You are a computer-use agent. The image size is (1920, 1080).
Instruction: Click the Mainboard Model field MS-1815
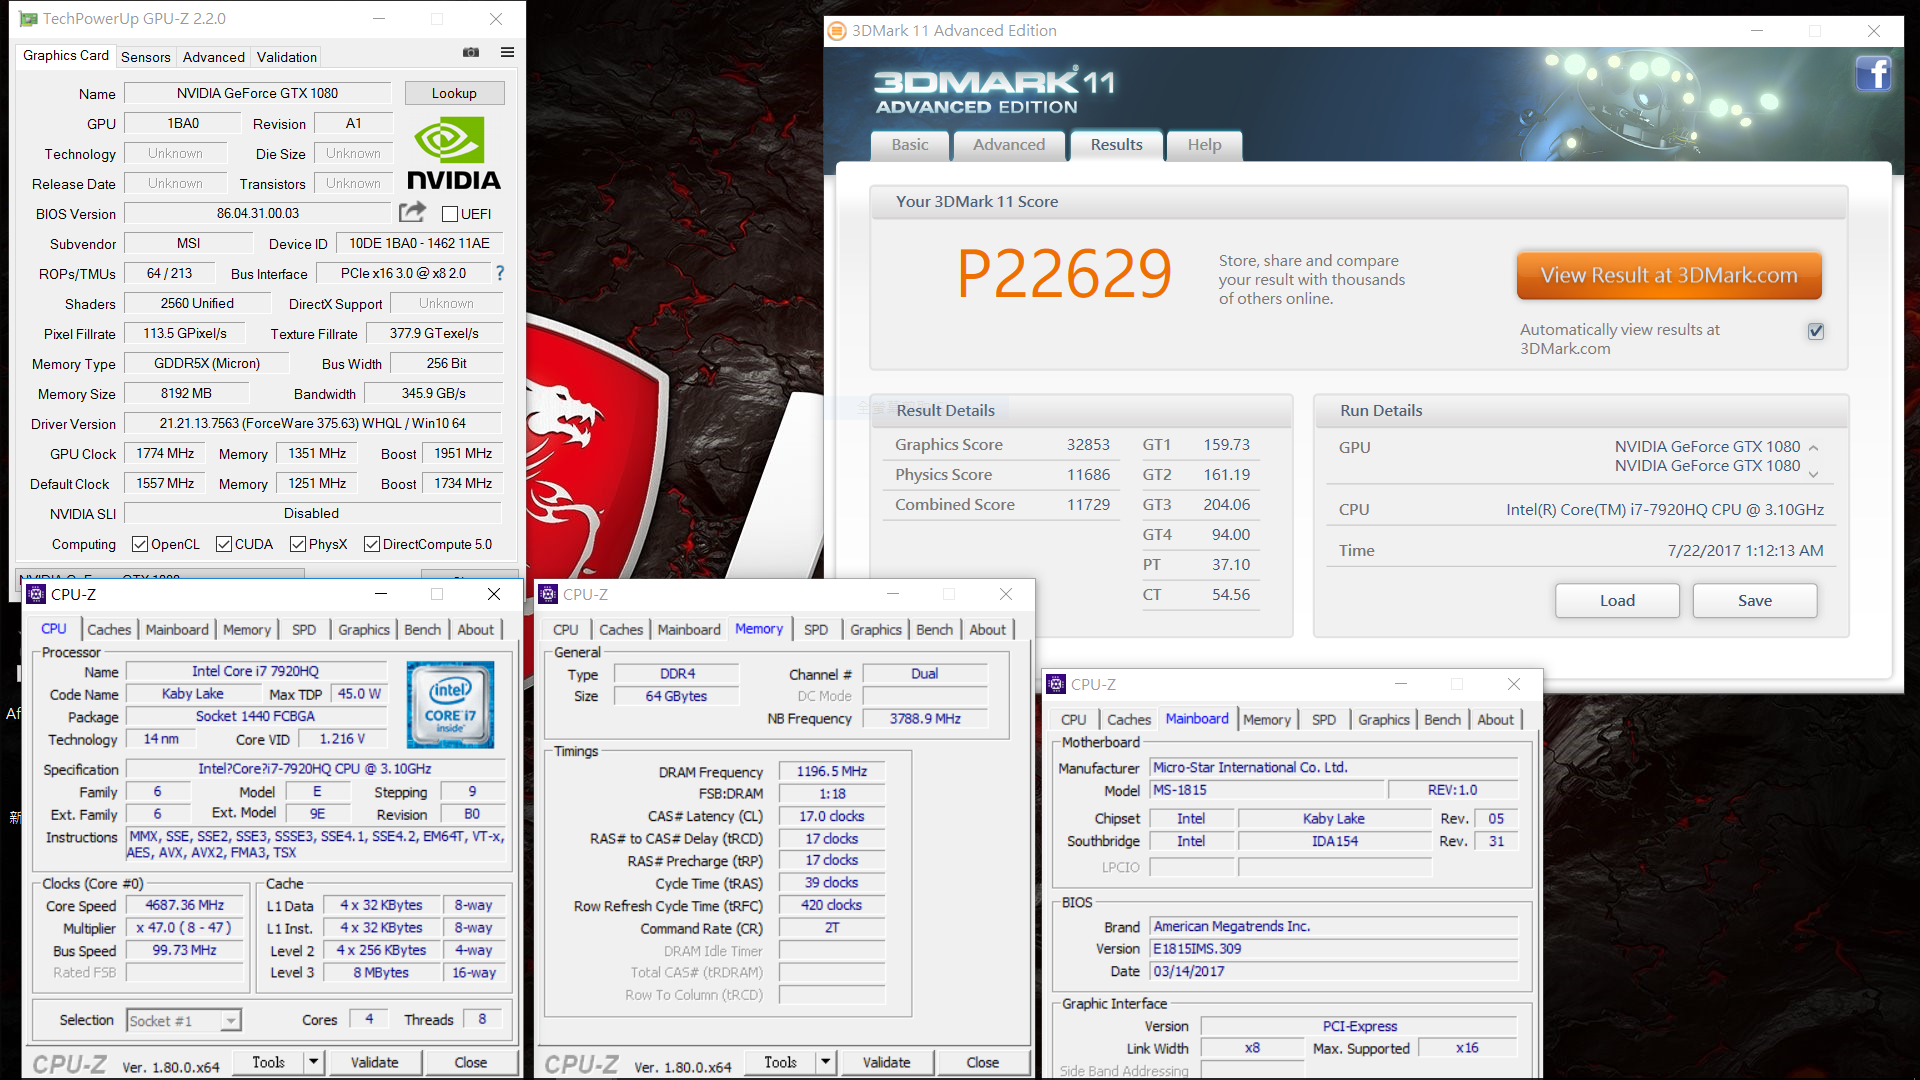click(1267, 790)
